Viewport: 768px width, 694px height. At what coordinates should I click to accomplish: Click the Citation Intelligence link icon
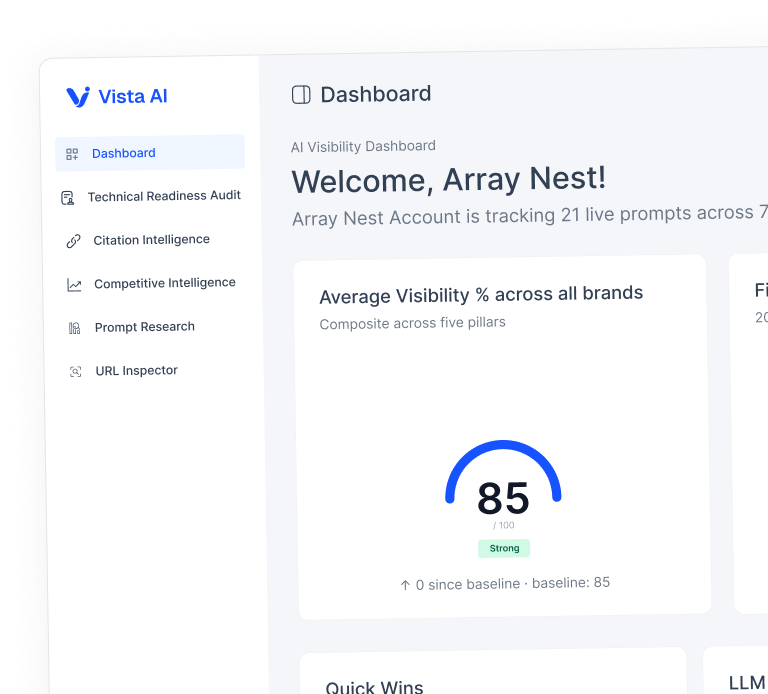73,241
